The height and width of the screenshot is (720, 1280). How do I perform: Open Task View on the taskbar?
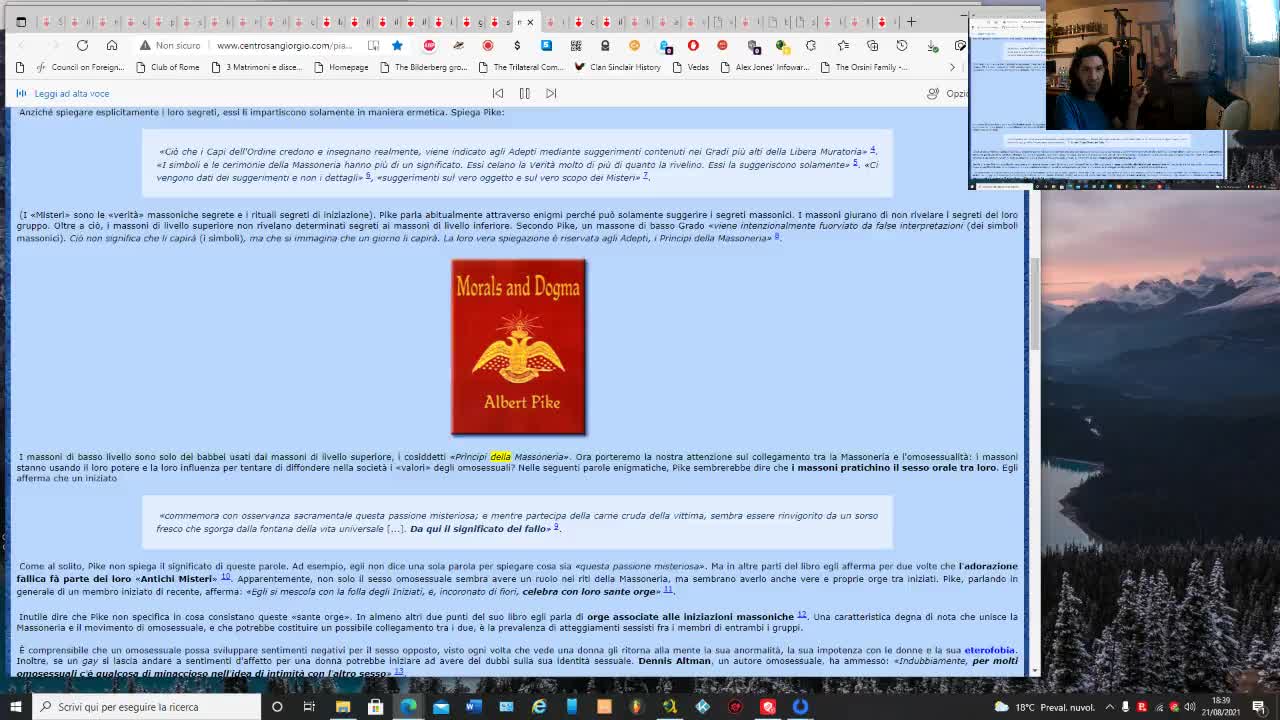[x=309, y=706]
